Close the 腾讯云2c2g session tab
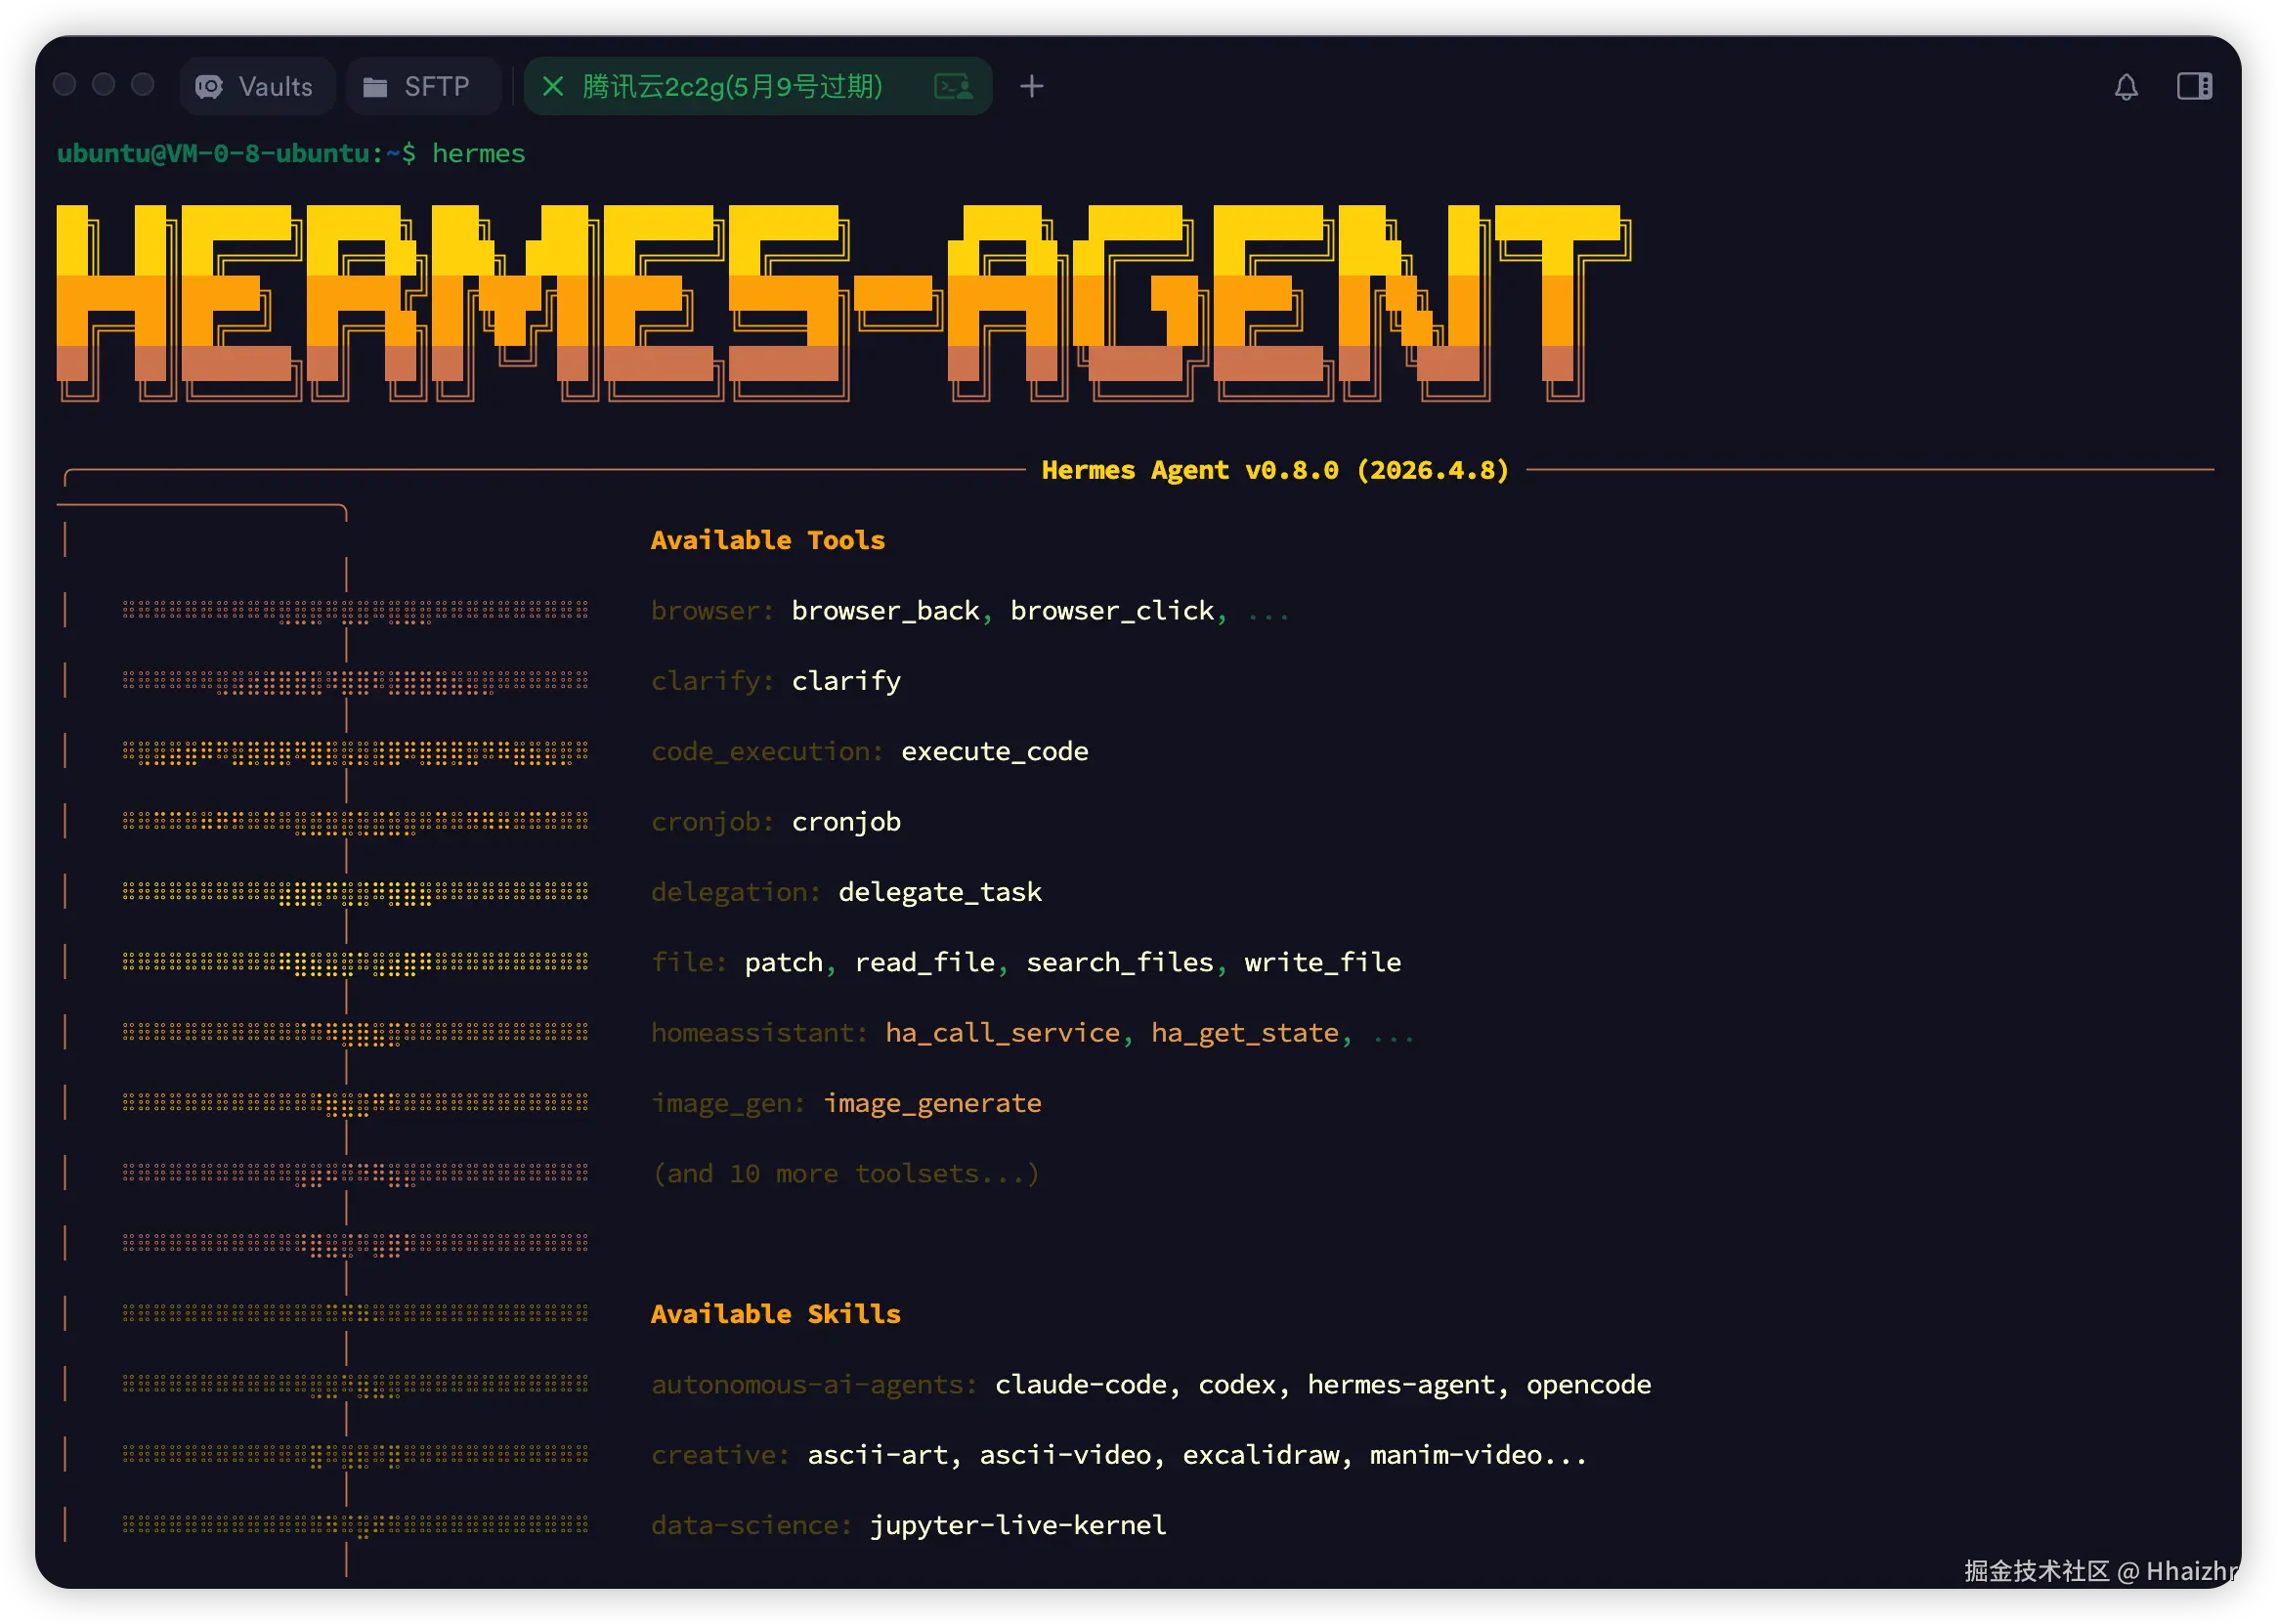2277x1624 pixels. (553, 87)
